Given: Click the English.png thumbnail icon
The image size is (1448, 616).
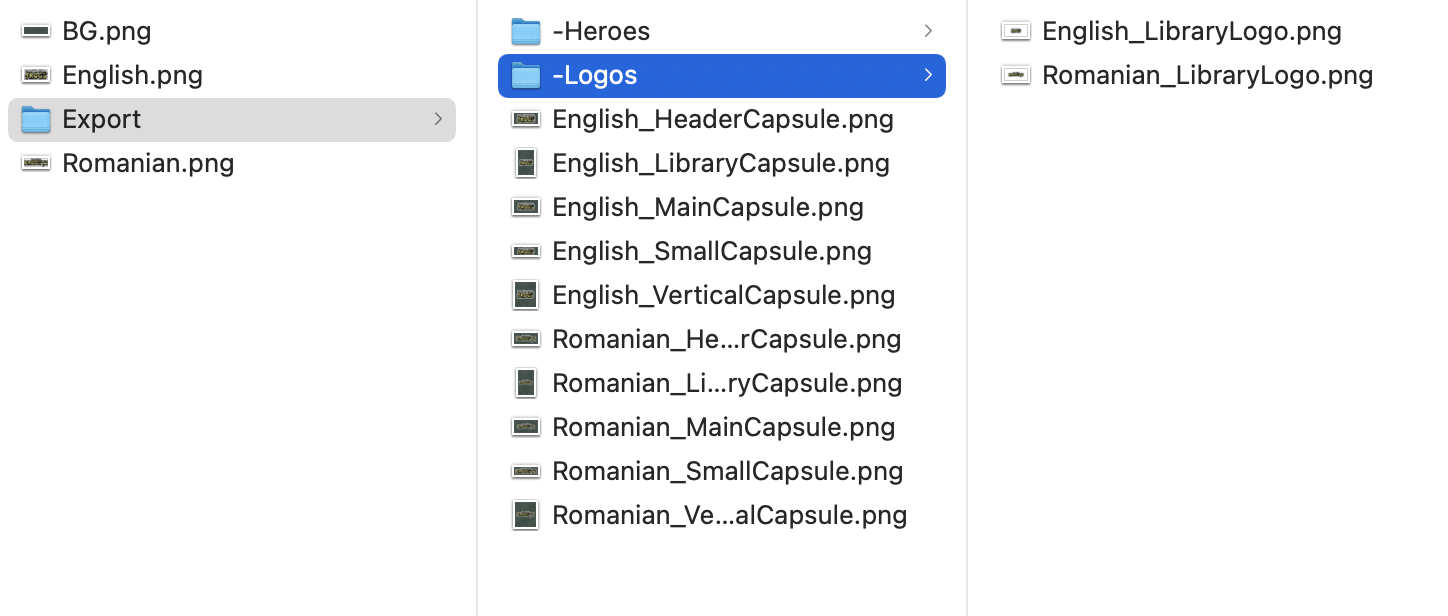Looking at the screenshot, I should coord(36,75).
